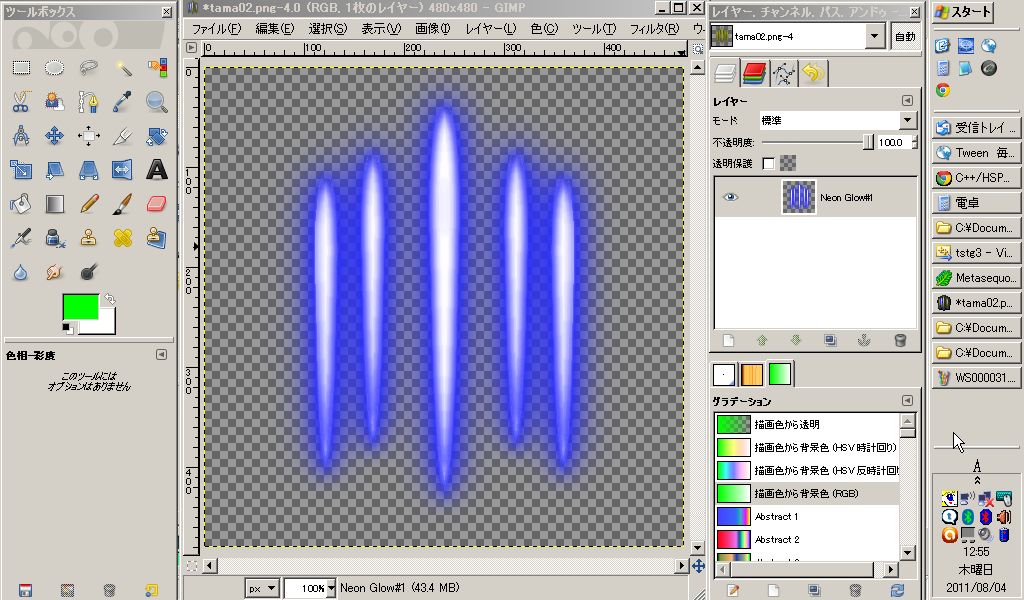Switch to the Undo History tab
Image resolution: width=1024 pixels, height=600 pixels.
(813, 73)
